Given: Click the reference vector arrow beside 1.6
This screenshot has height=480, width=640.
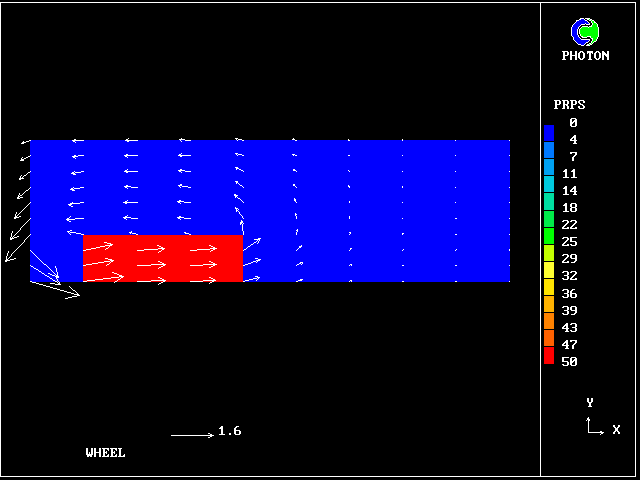Looking at the screenshot, I should coord(191,435).
